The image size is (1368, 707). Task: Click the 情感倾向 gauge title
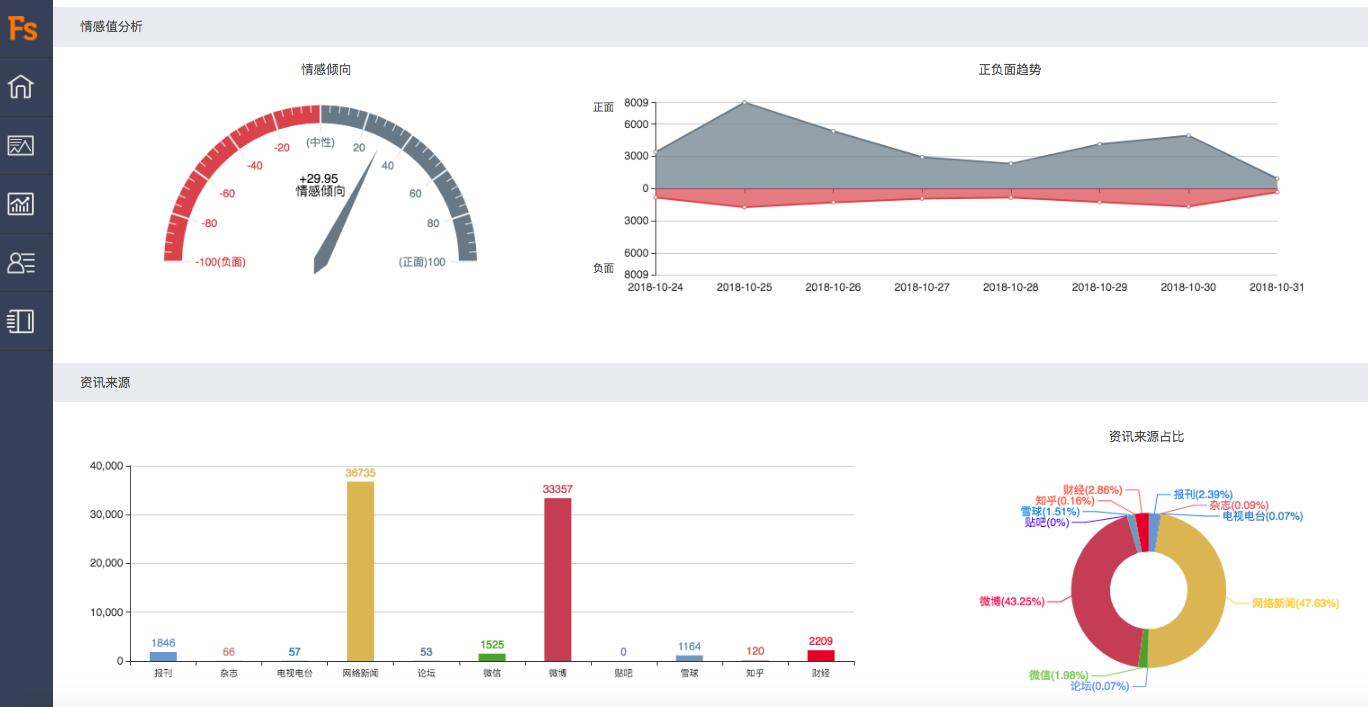pyautogui.click(x=326, y=70)
